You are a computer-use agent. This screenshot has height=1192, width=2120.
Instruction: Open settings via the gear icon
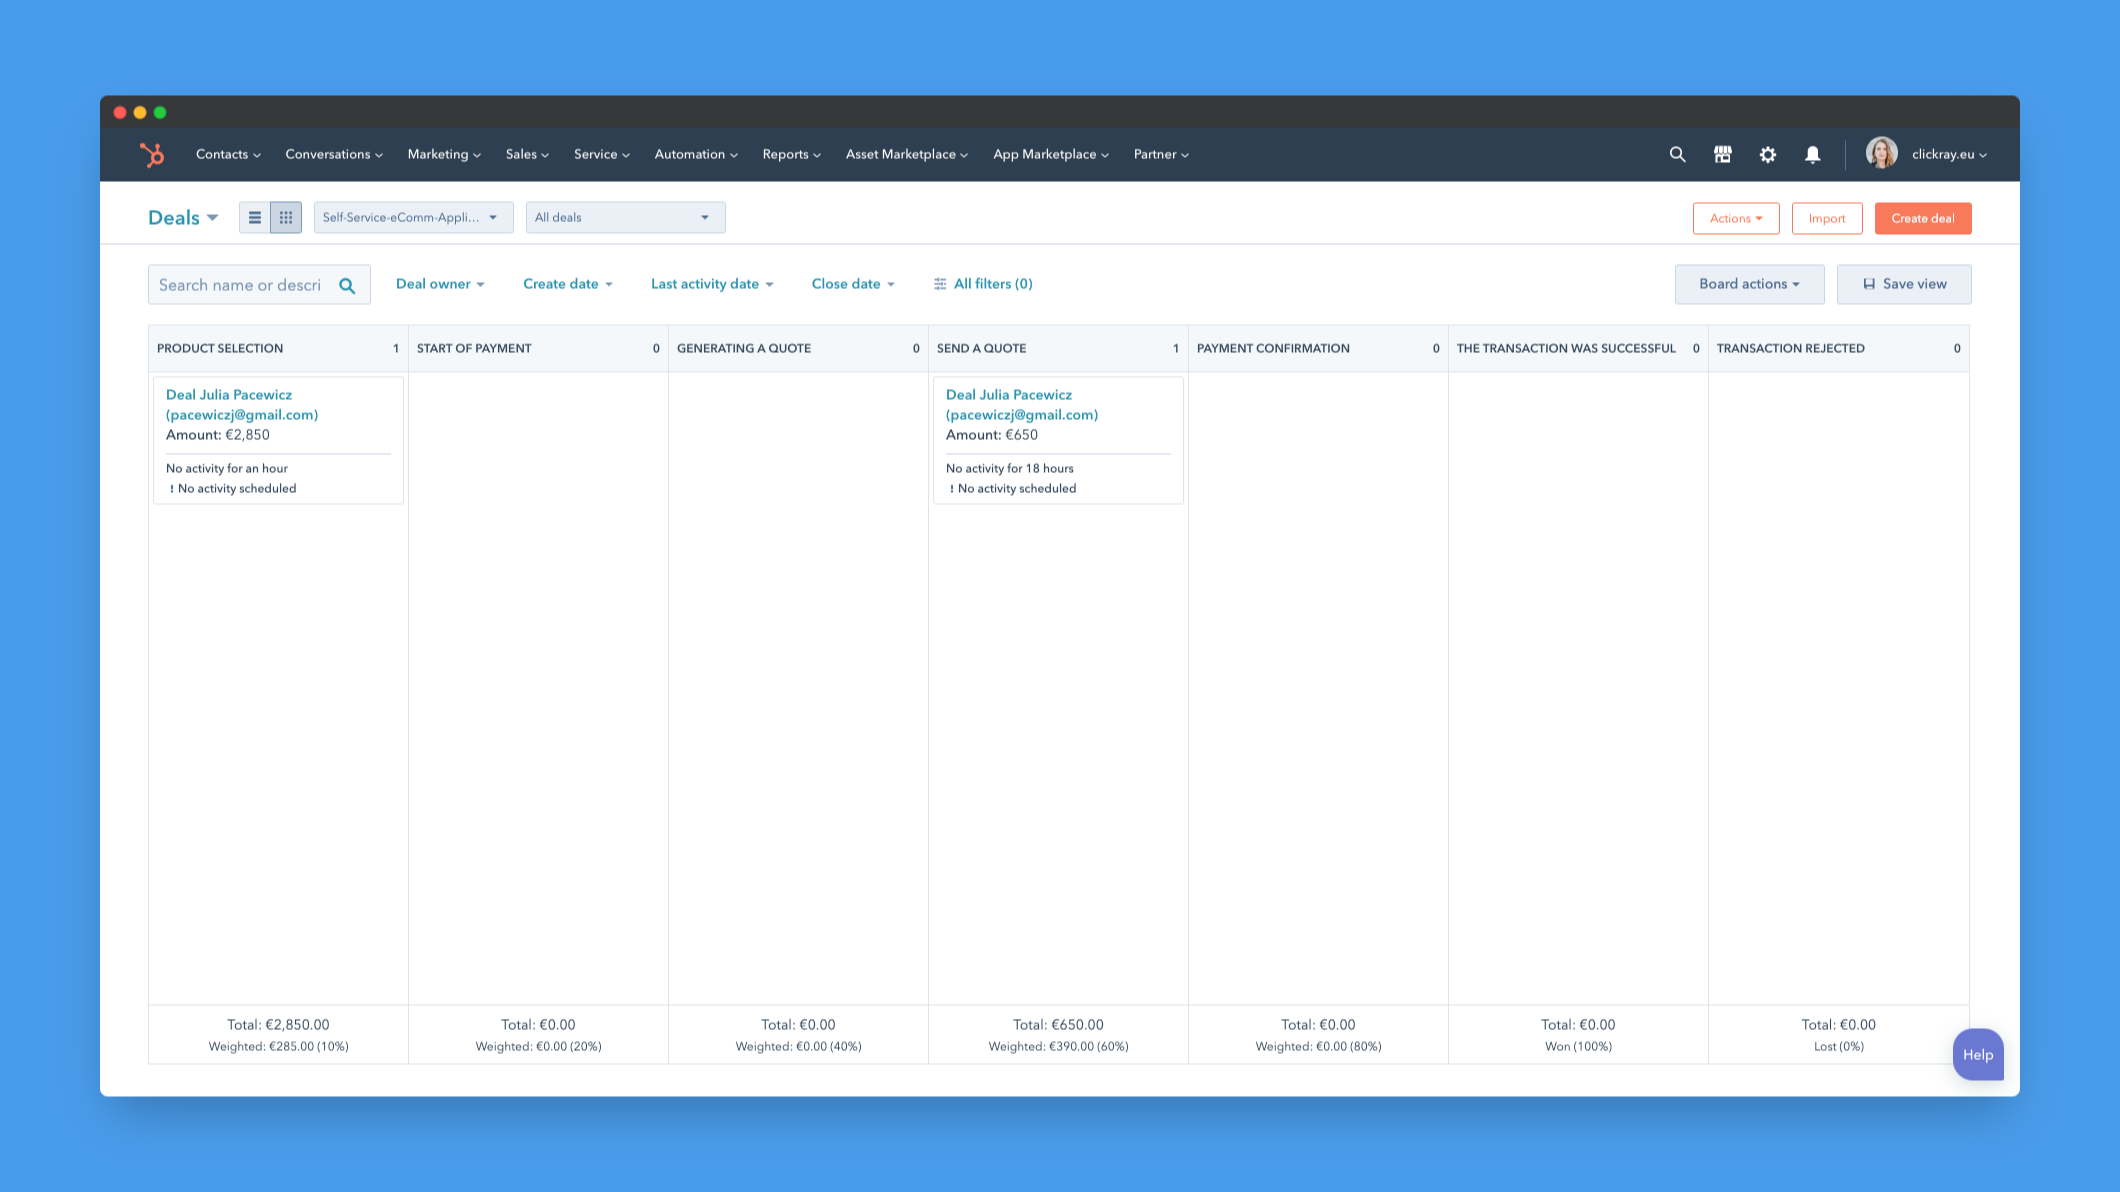click(1767, 154)
